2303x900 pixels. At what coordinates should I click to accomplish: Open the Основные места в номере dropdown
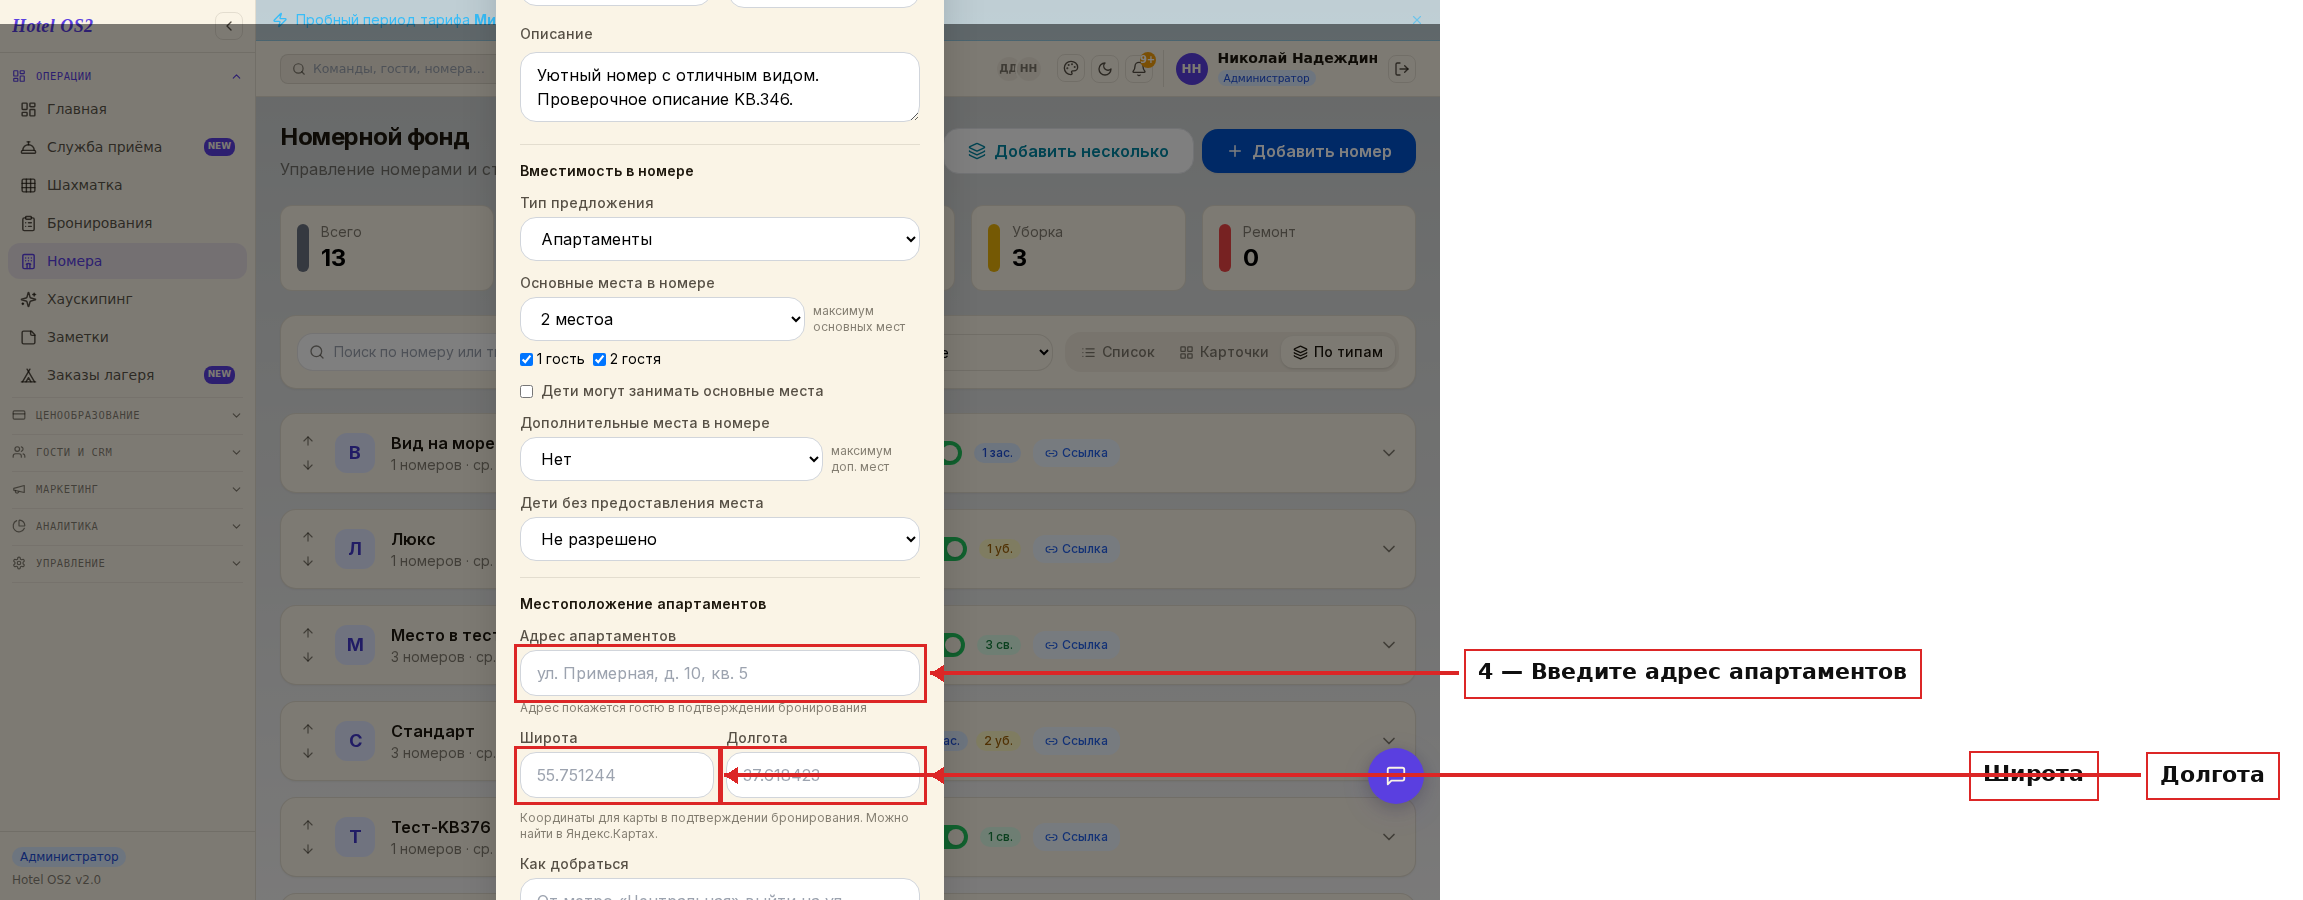coord(662,319)
